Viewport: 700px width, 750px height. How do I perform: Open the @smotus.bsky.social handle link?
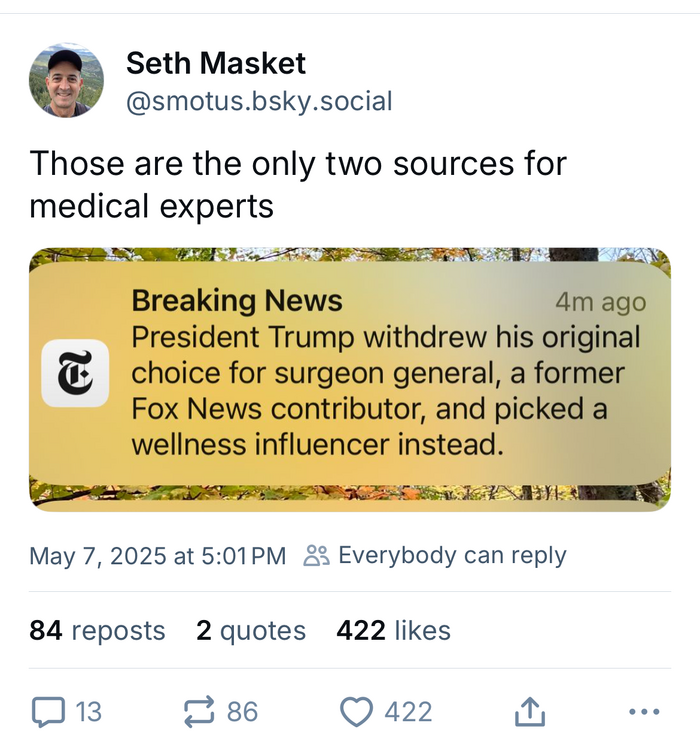(259, 101)
